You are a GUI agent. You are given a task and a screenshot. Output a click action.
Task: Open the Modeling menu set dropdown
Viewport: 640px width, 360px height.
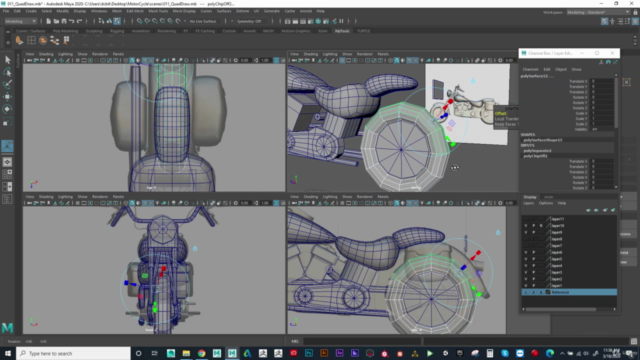tap(20, 21)
